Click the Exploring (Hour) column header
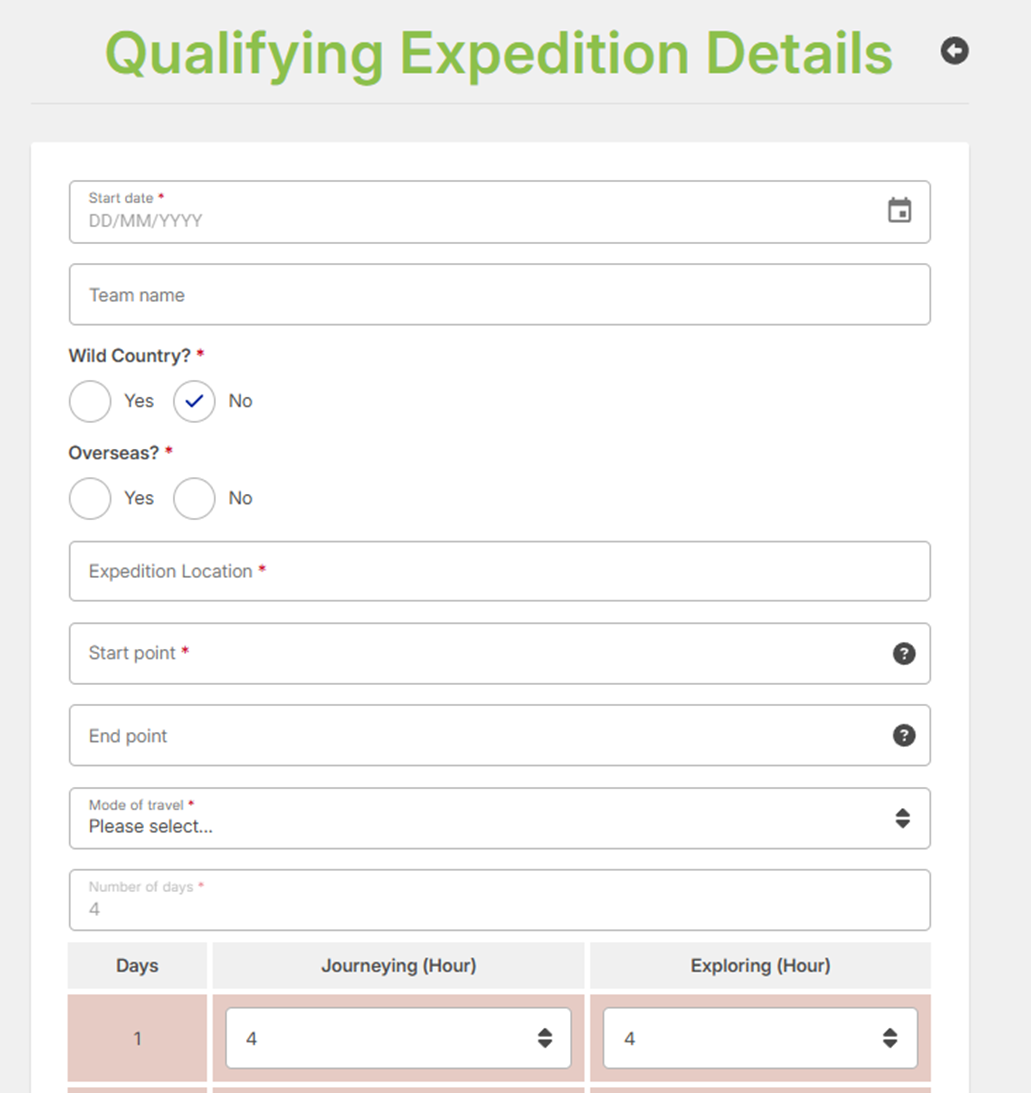Screen dimensions: 1031x1093 point(759,965)
